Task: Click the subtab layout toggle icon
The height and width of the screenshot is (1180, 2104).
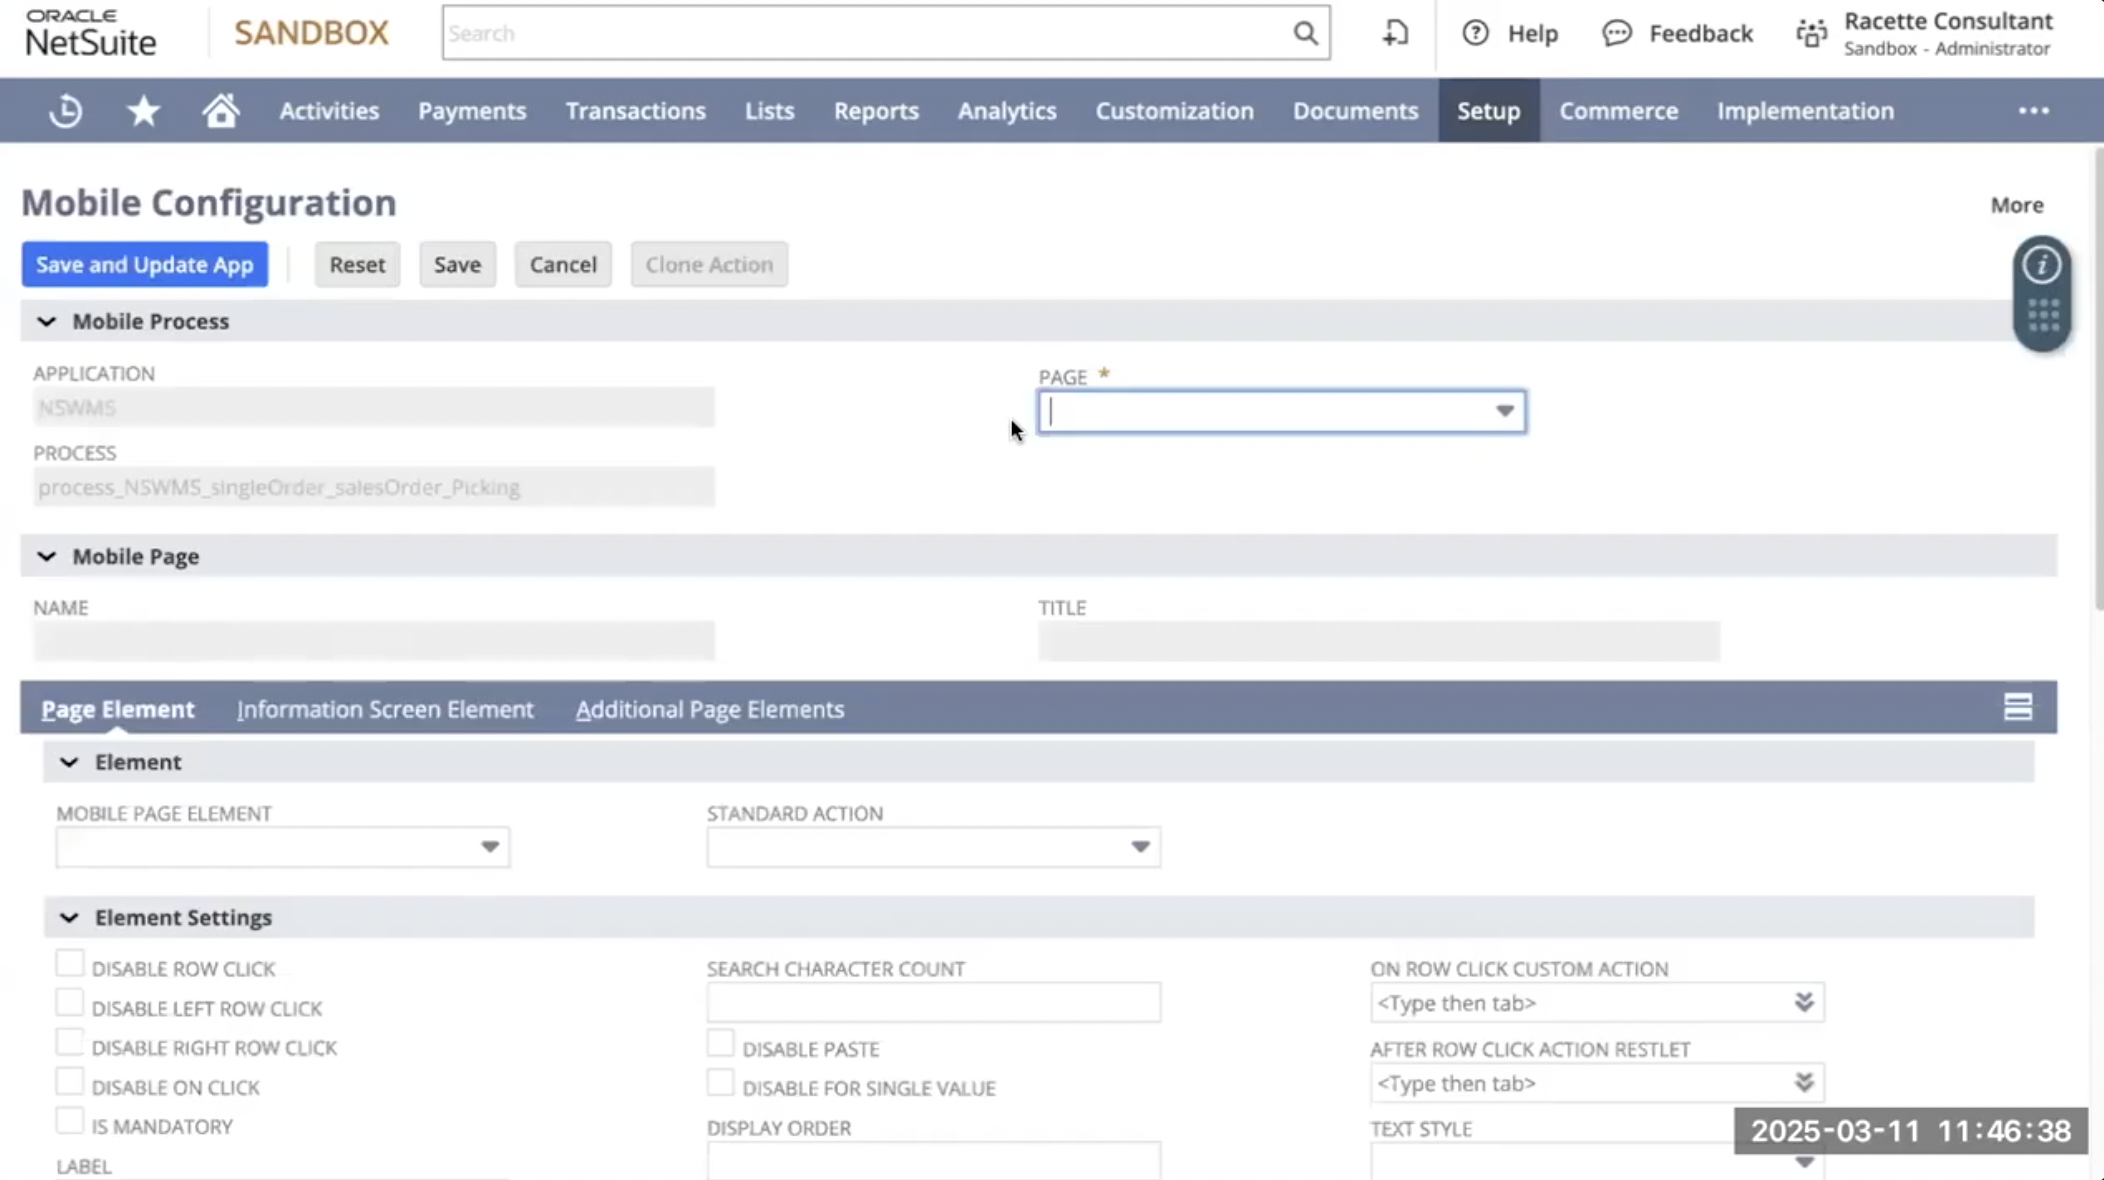Action: [2017, 708]
